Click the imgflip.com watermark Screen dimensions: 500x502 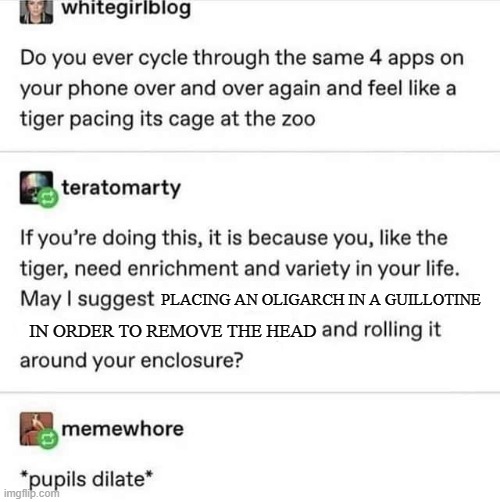click(32, 493)
